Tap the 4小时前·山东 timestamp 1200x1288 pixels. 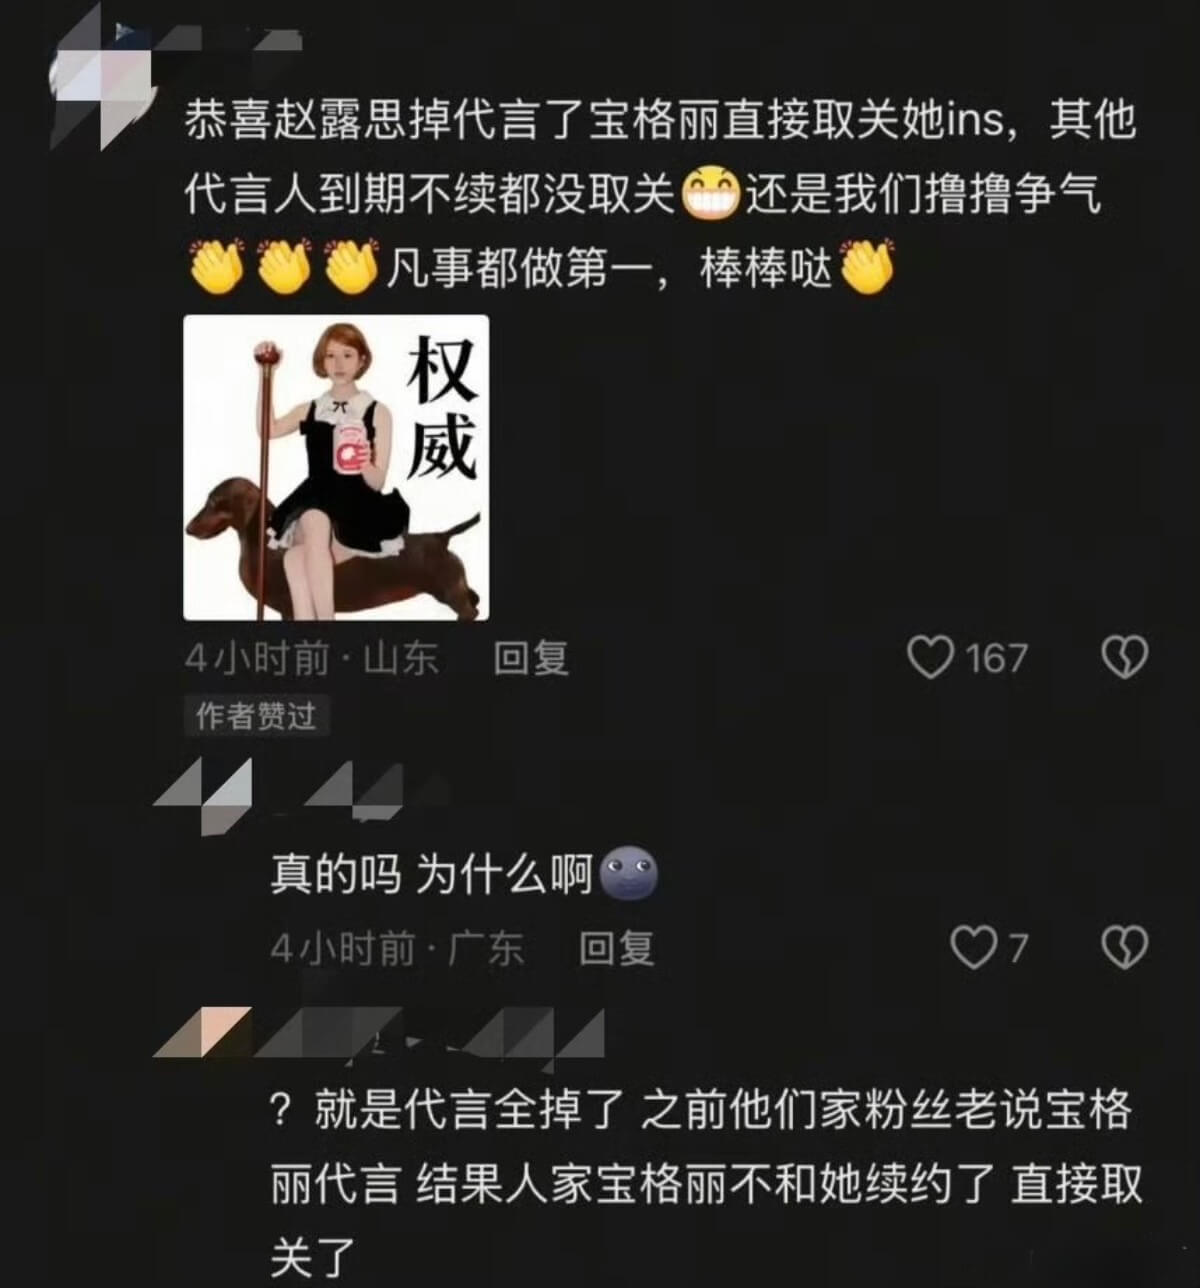pos(312,658)
